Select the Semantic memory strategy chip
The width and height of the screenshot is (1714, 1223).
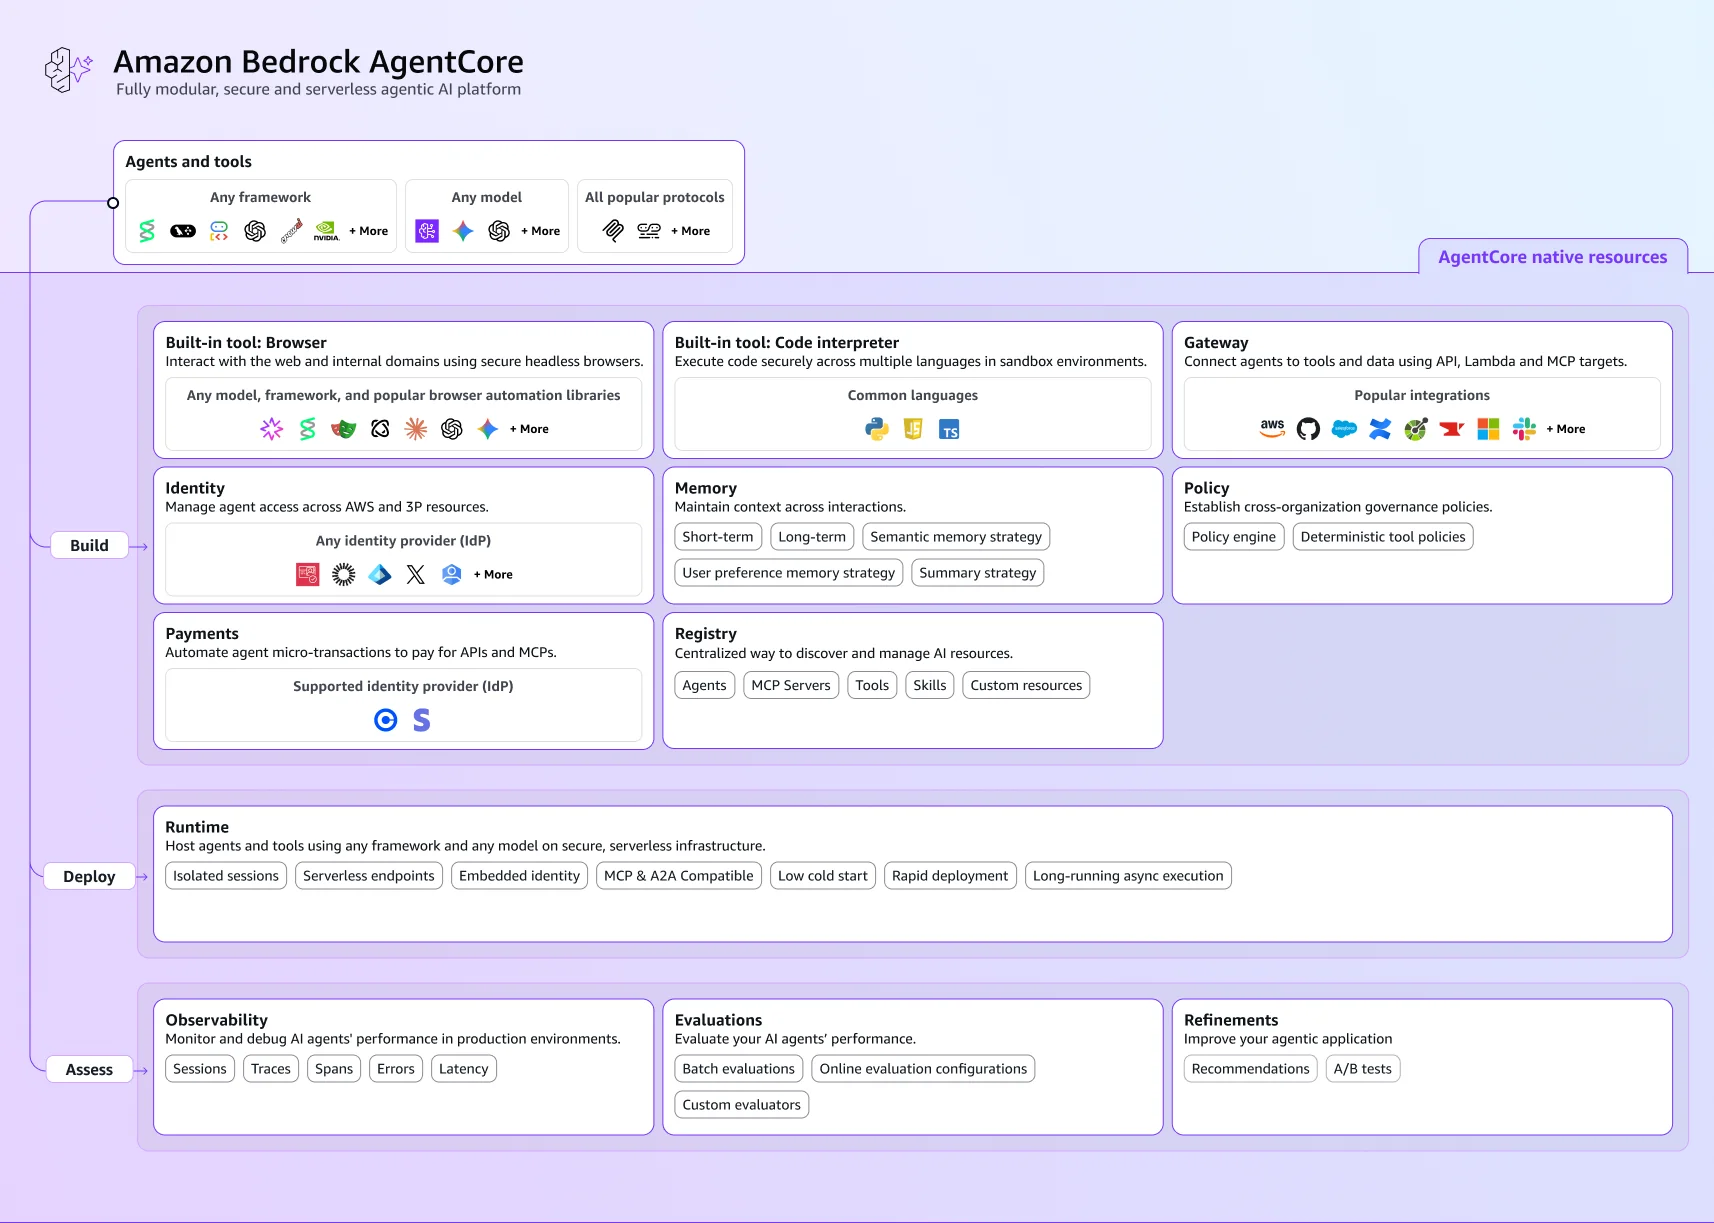[956, 537]
